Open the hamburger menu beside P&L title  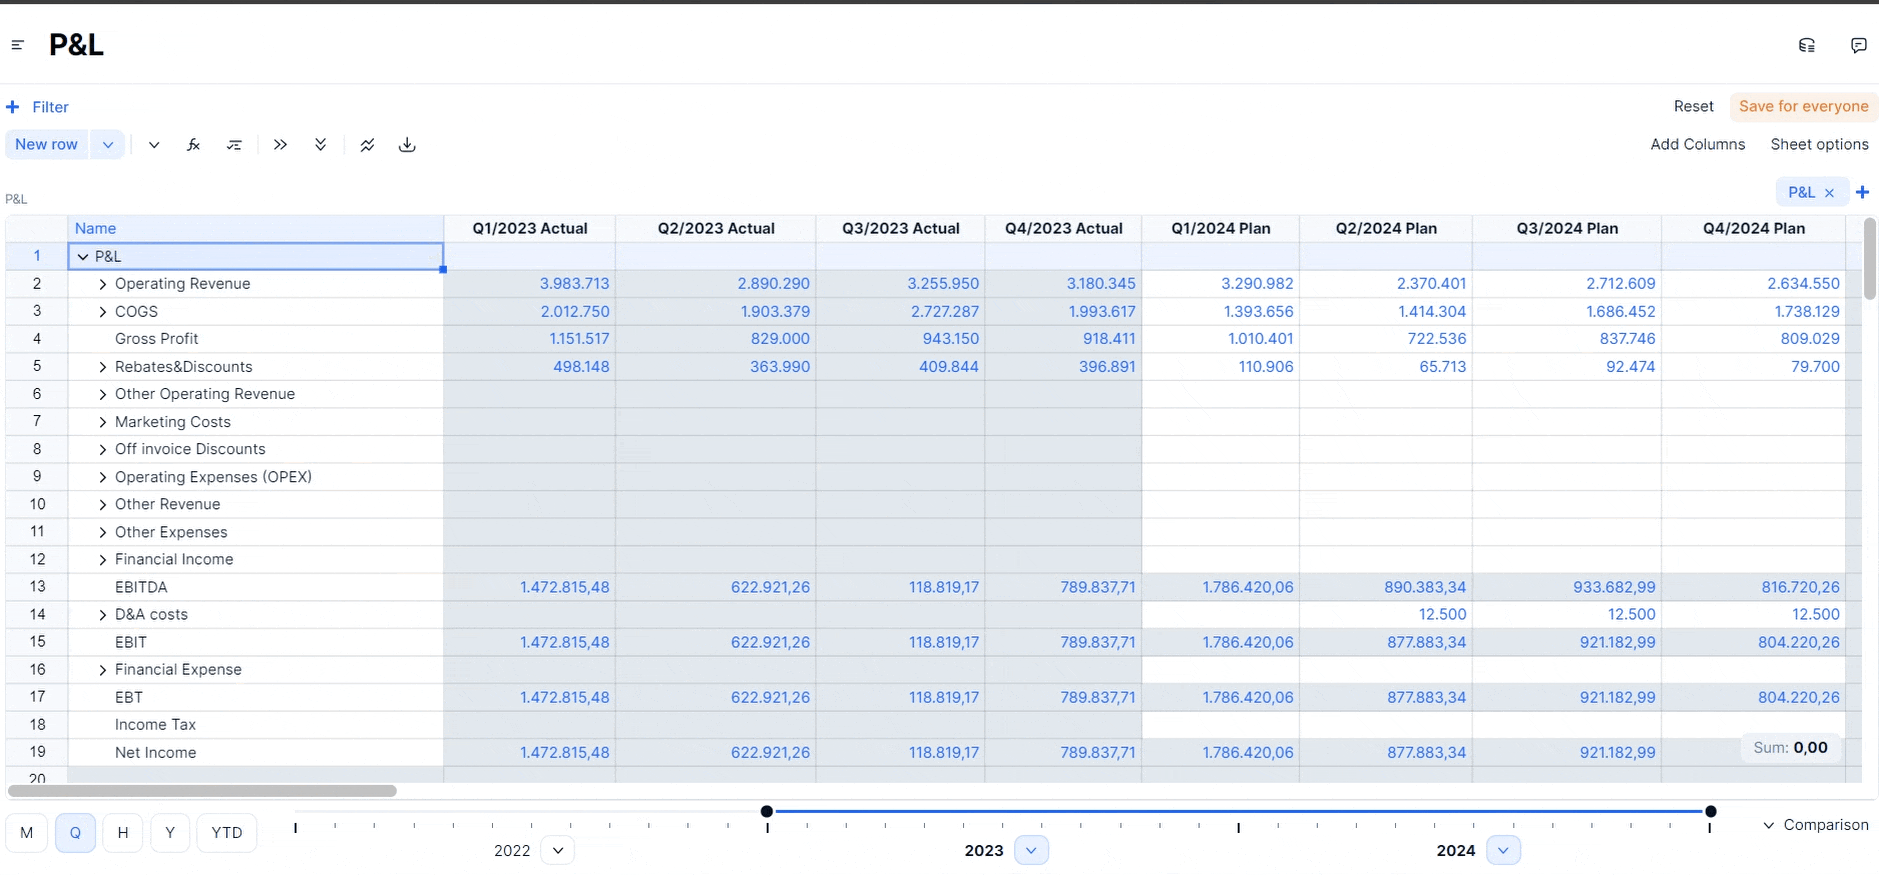(17, 45)
